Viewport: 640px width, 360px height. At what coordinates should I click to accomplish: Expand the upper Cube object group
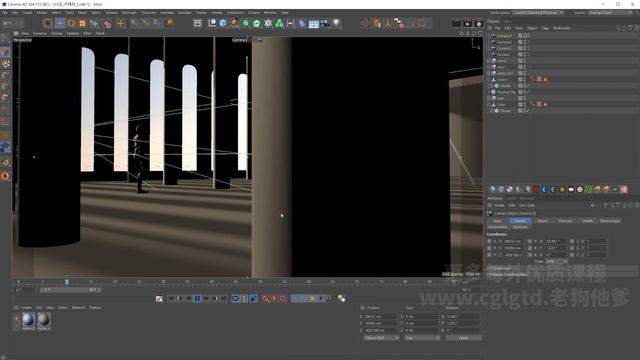[x=489, y=80]
